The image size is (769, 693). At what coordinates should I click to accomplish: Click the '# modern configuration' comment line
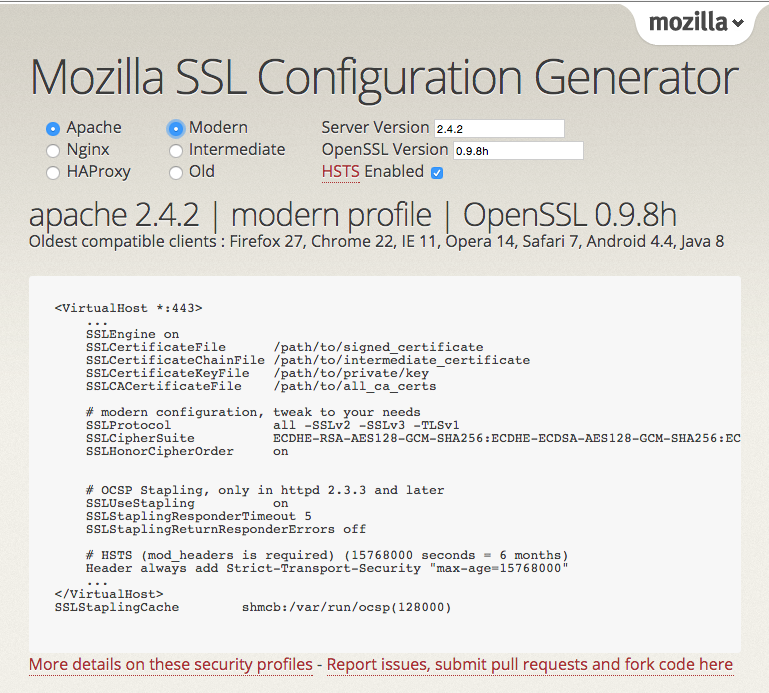253,412
